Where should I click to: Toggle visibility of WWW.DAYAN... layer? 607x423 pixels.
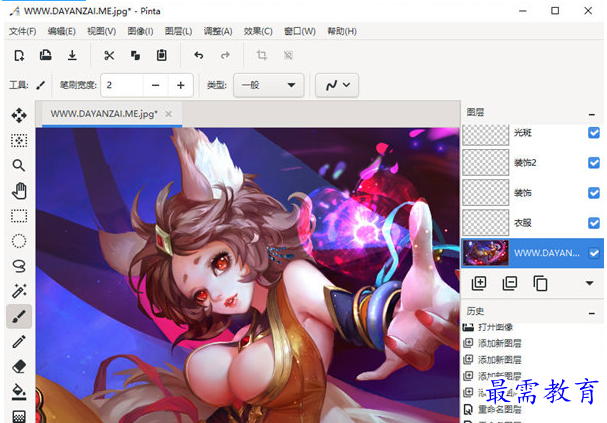[594, 253]
